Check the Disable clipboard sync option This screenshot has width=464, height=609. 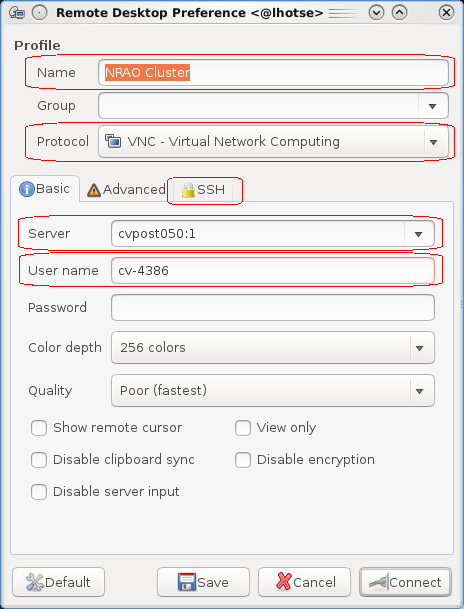[39, 460]
